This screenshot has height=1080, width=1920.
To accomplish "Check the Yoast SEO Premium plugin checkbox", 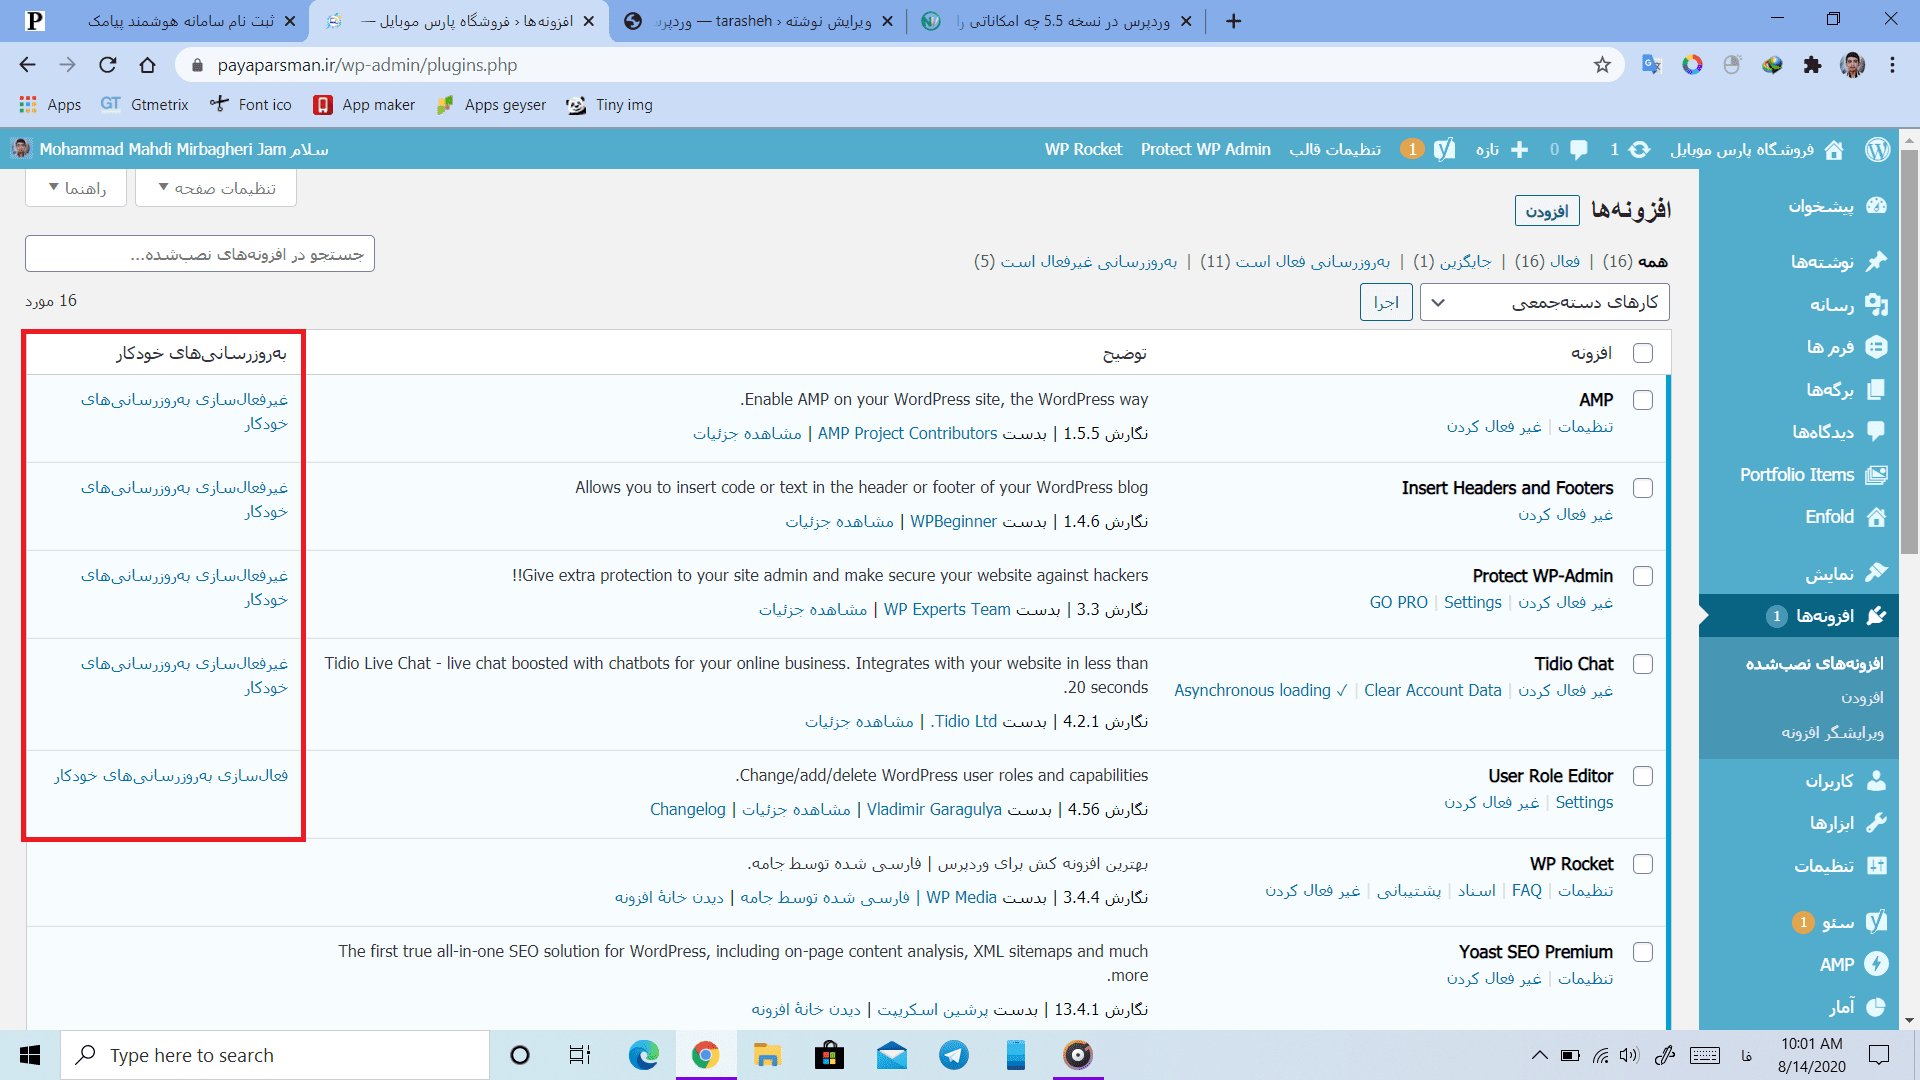I will tap(1642, 952).
